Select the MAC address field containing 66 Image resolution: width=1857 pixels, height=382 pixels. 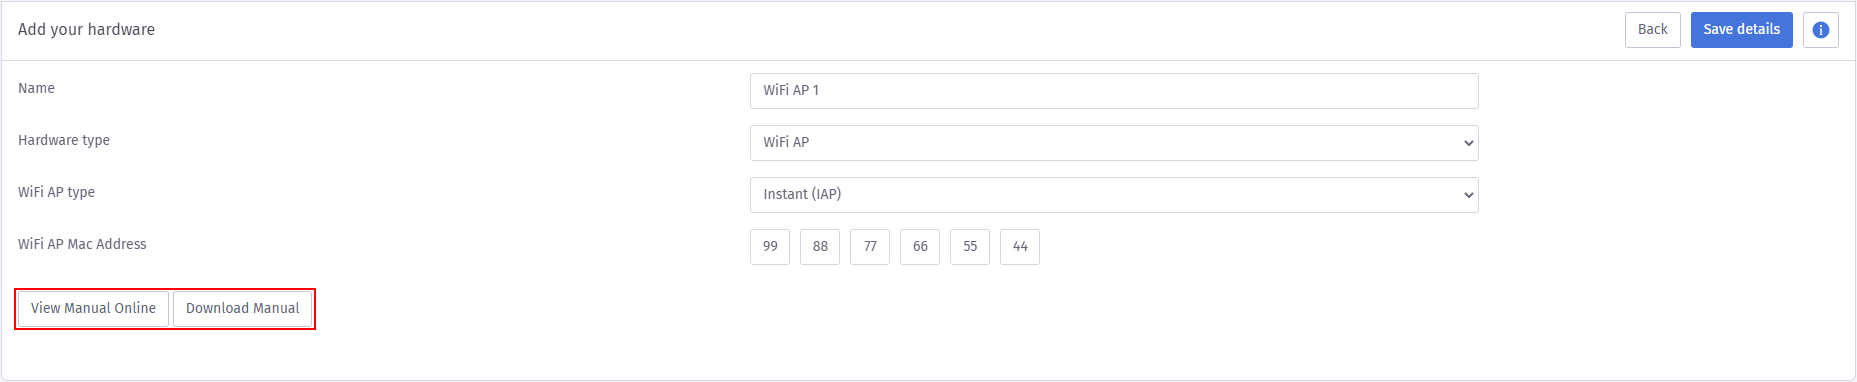point(920,247)
